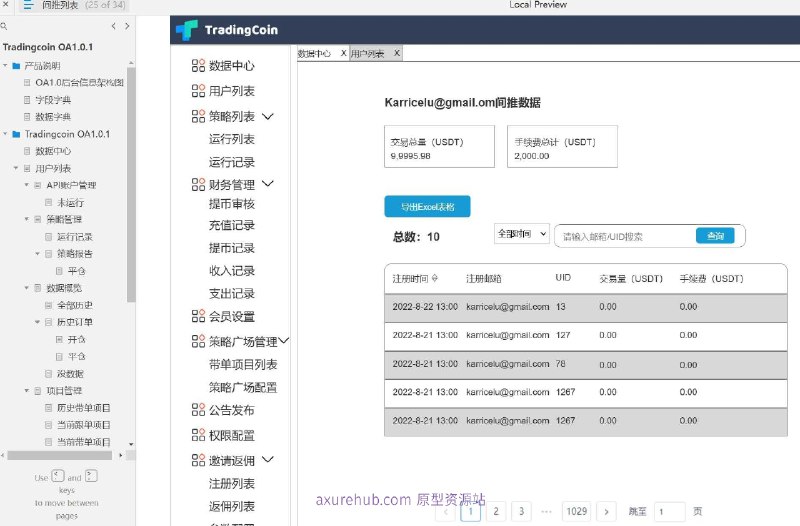The height and width of the screenshot is (526, 800).
Task: Collapse the 数据概览 tree node
Action: click(27, 288)
